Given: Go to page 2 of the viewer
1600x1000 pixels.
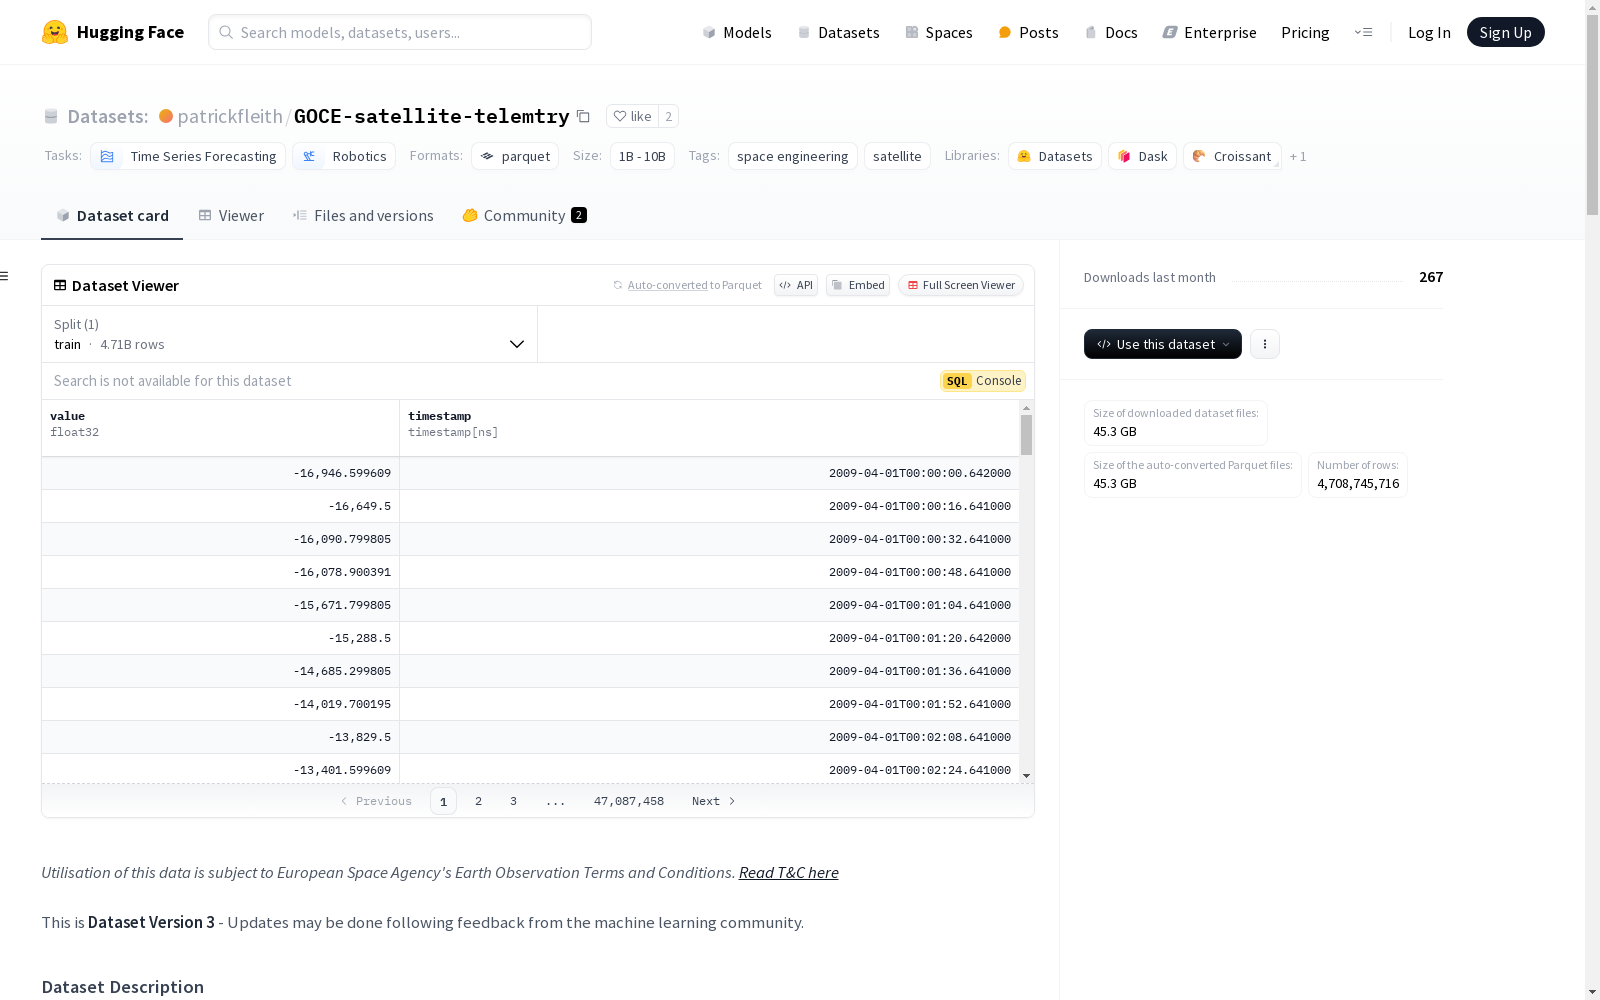Looking at the screenshot, I should click(479, 801).
